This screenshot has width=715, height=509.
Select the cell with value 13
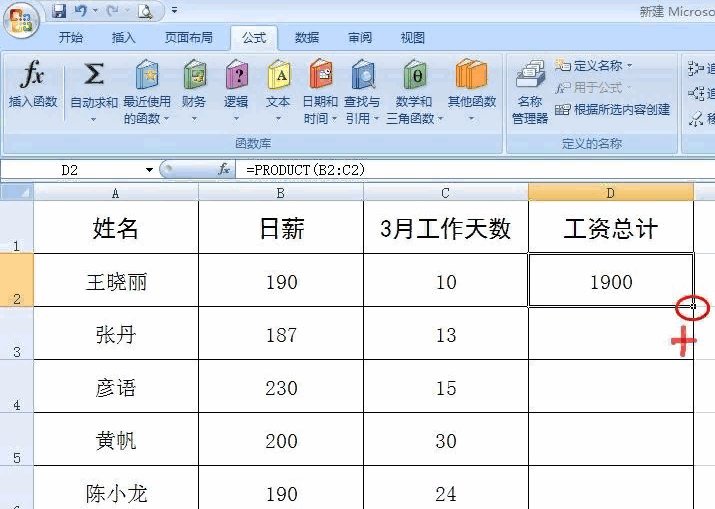446,333
